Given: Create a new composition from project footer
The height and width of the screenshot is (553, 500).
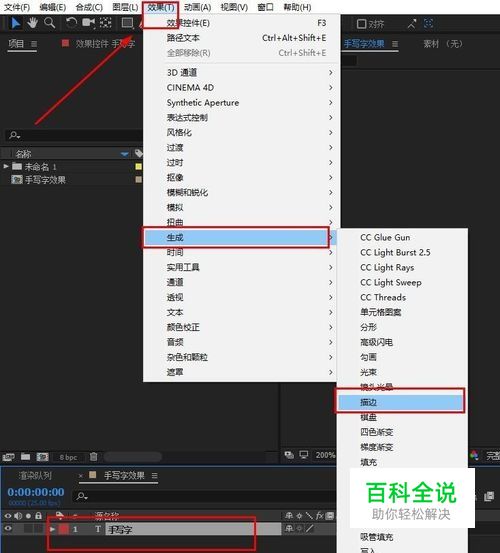Looking at the screenshot, I should pyautogui.click(x=42, y=457).
